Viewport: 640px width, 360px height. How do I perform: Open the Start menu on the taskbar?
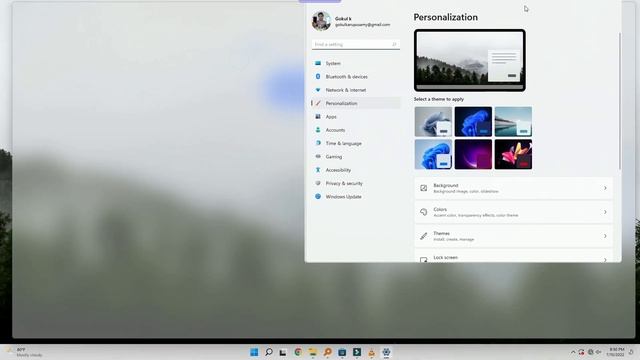[254, 352]
